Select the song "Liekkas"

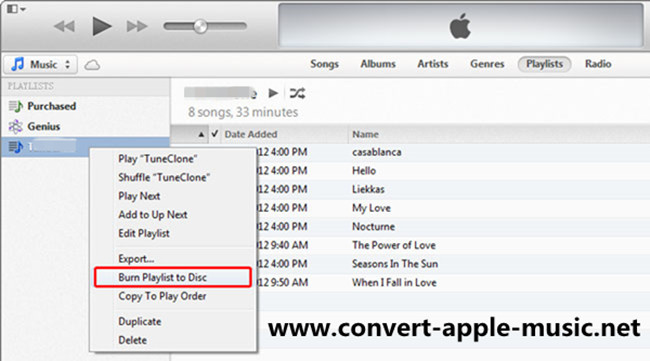[368, 189]
